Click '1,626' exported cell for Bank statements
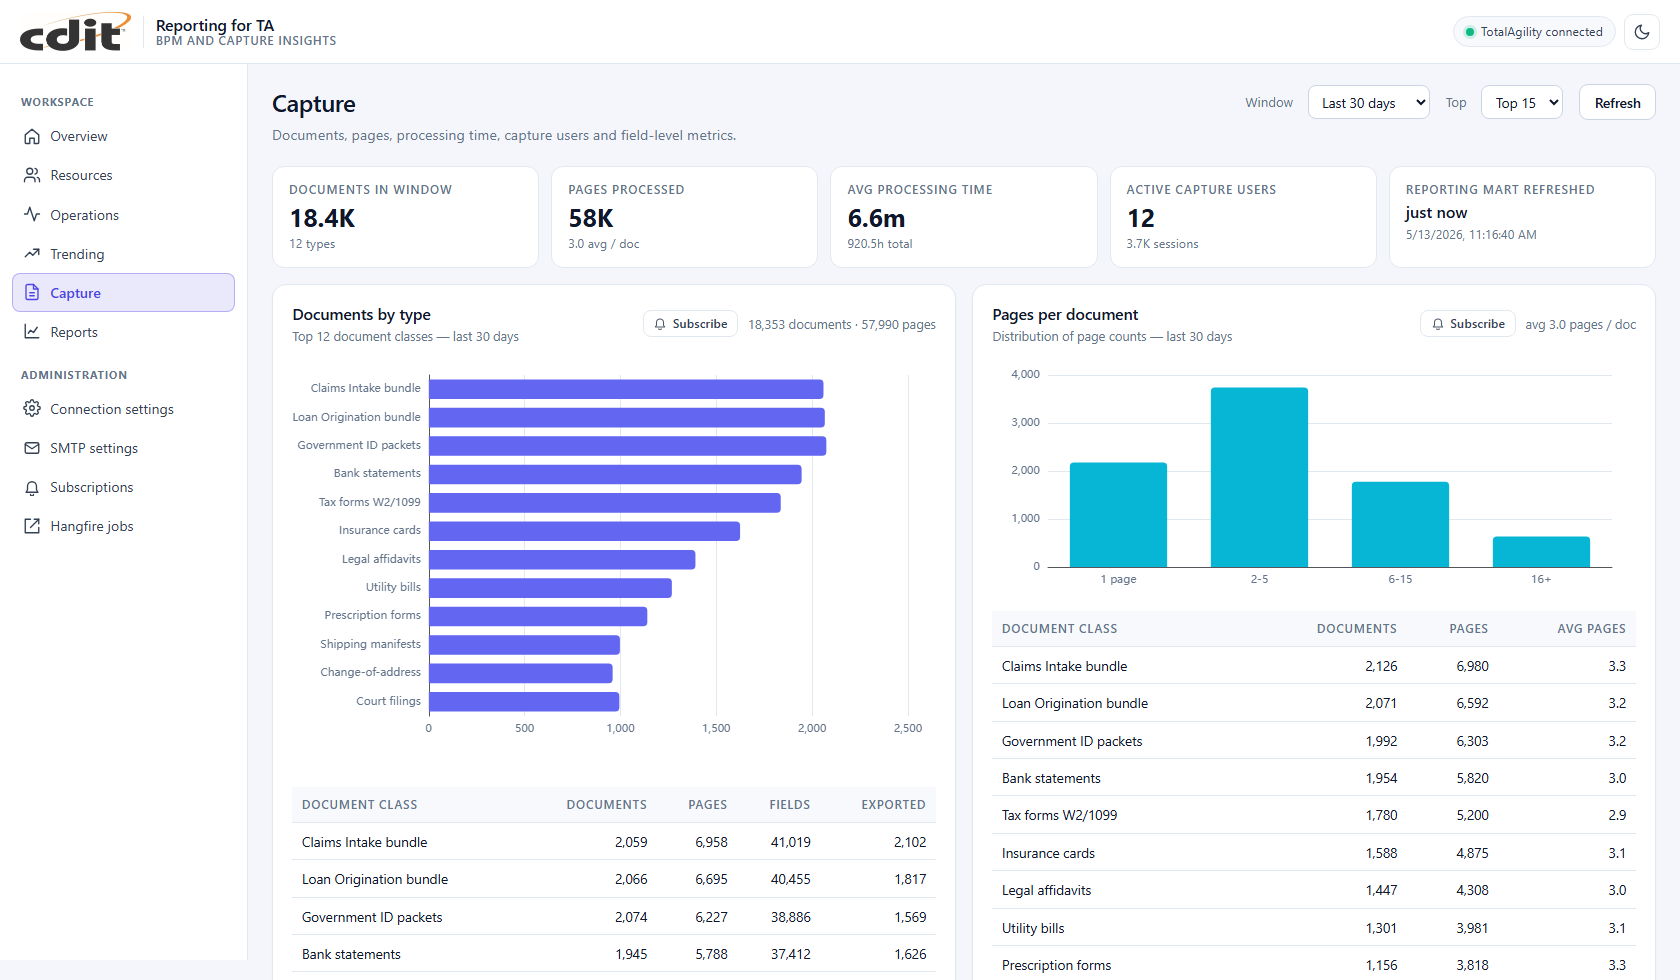This screenshot has height=980, width=1680. (x=910, y=954)
